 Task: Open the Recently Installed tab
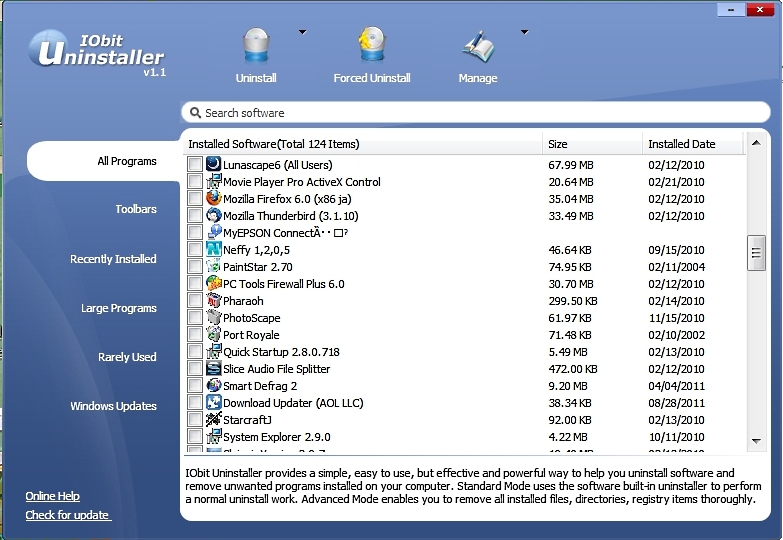[113, 259]
